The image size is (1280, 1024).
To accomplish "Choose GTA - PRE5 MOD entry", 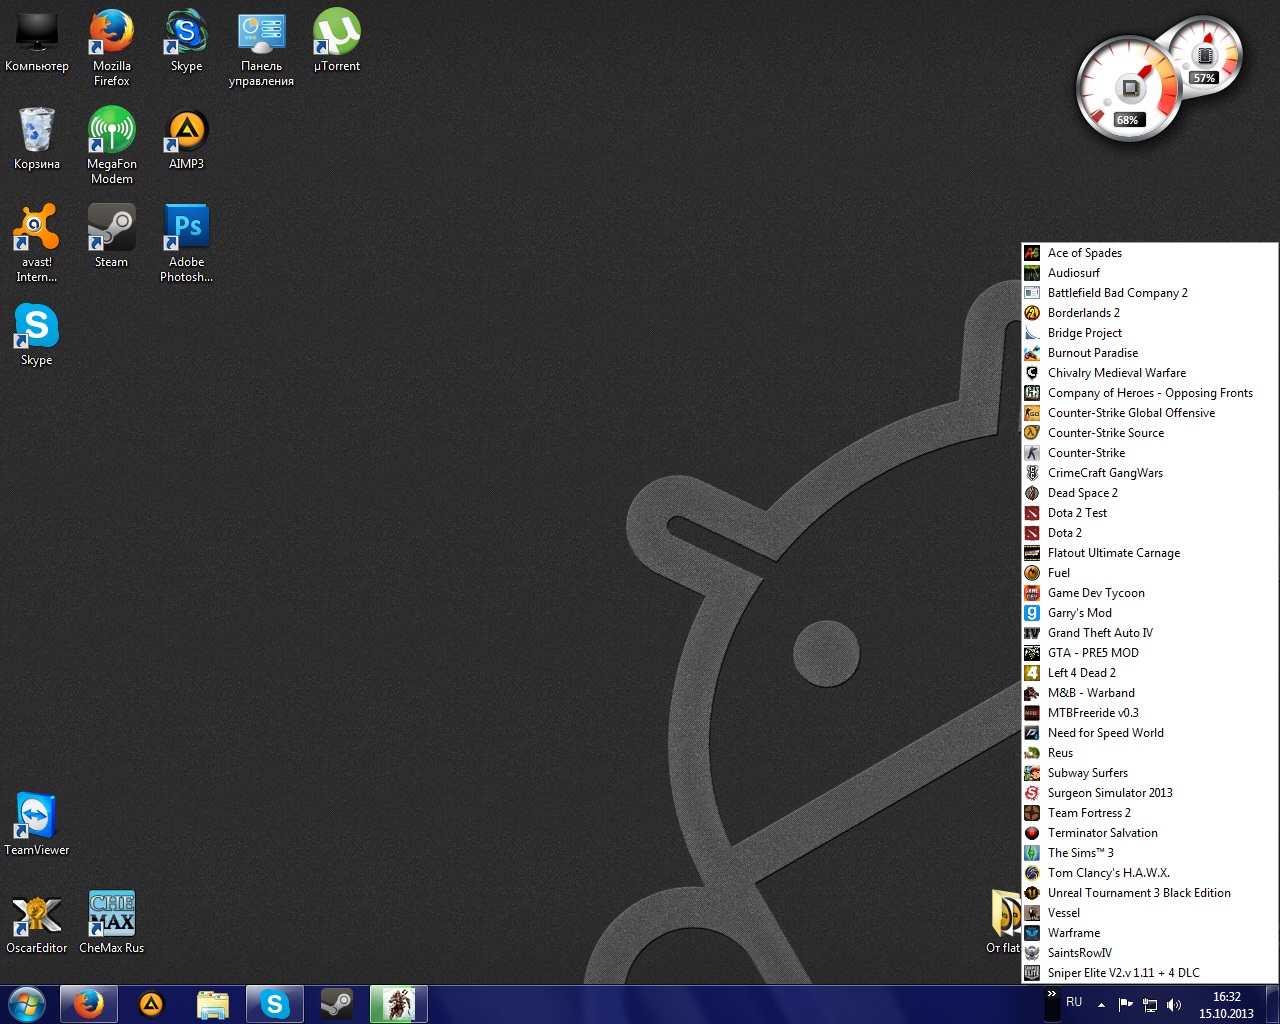I will pyautogui.click(x=1150, y=653).
